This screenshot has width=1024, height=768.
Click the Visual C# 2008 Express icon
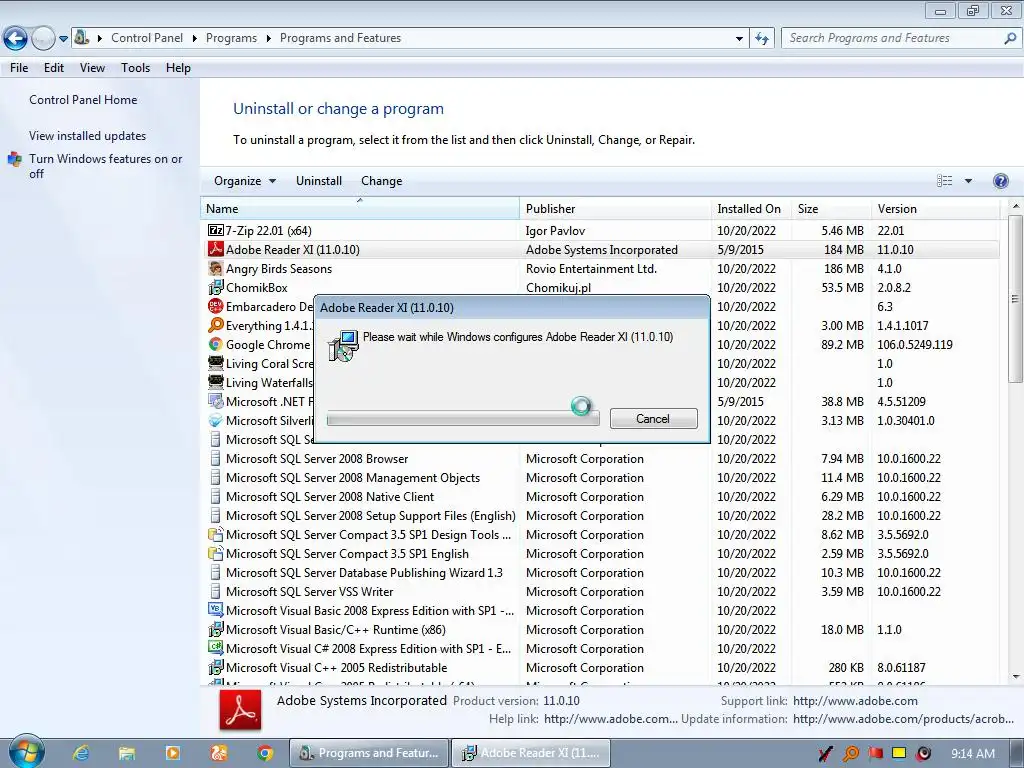(x=216, y=648)
